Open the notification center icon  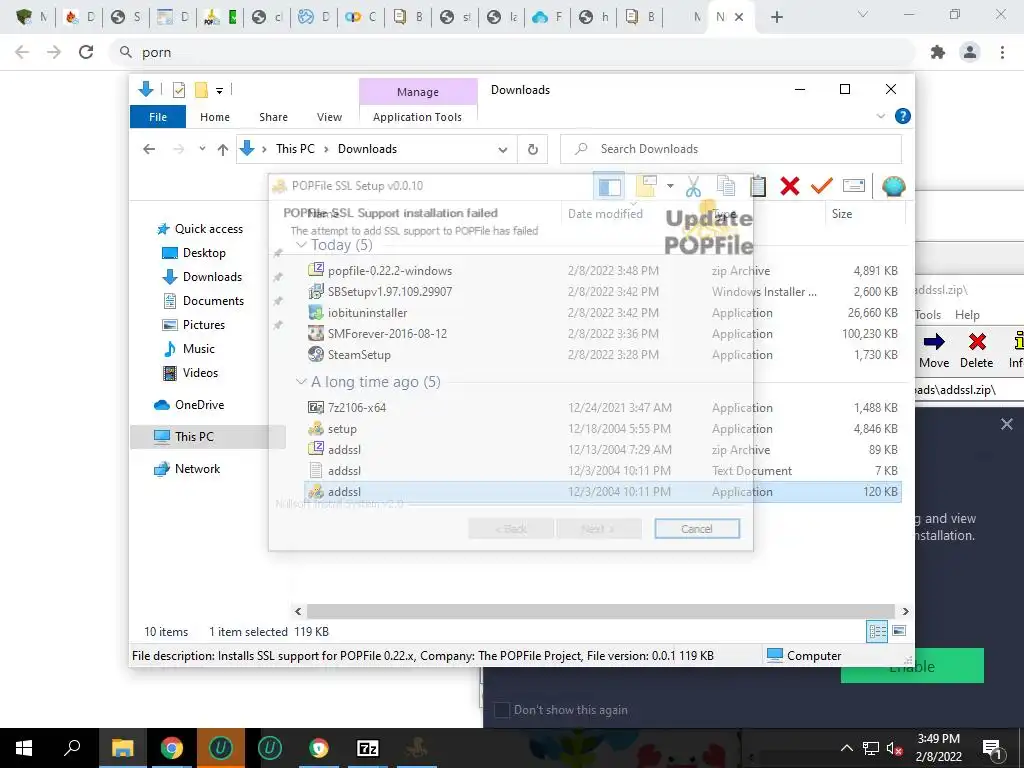pyautogui.click(x=991, y=748)
